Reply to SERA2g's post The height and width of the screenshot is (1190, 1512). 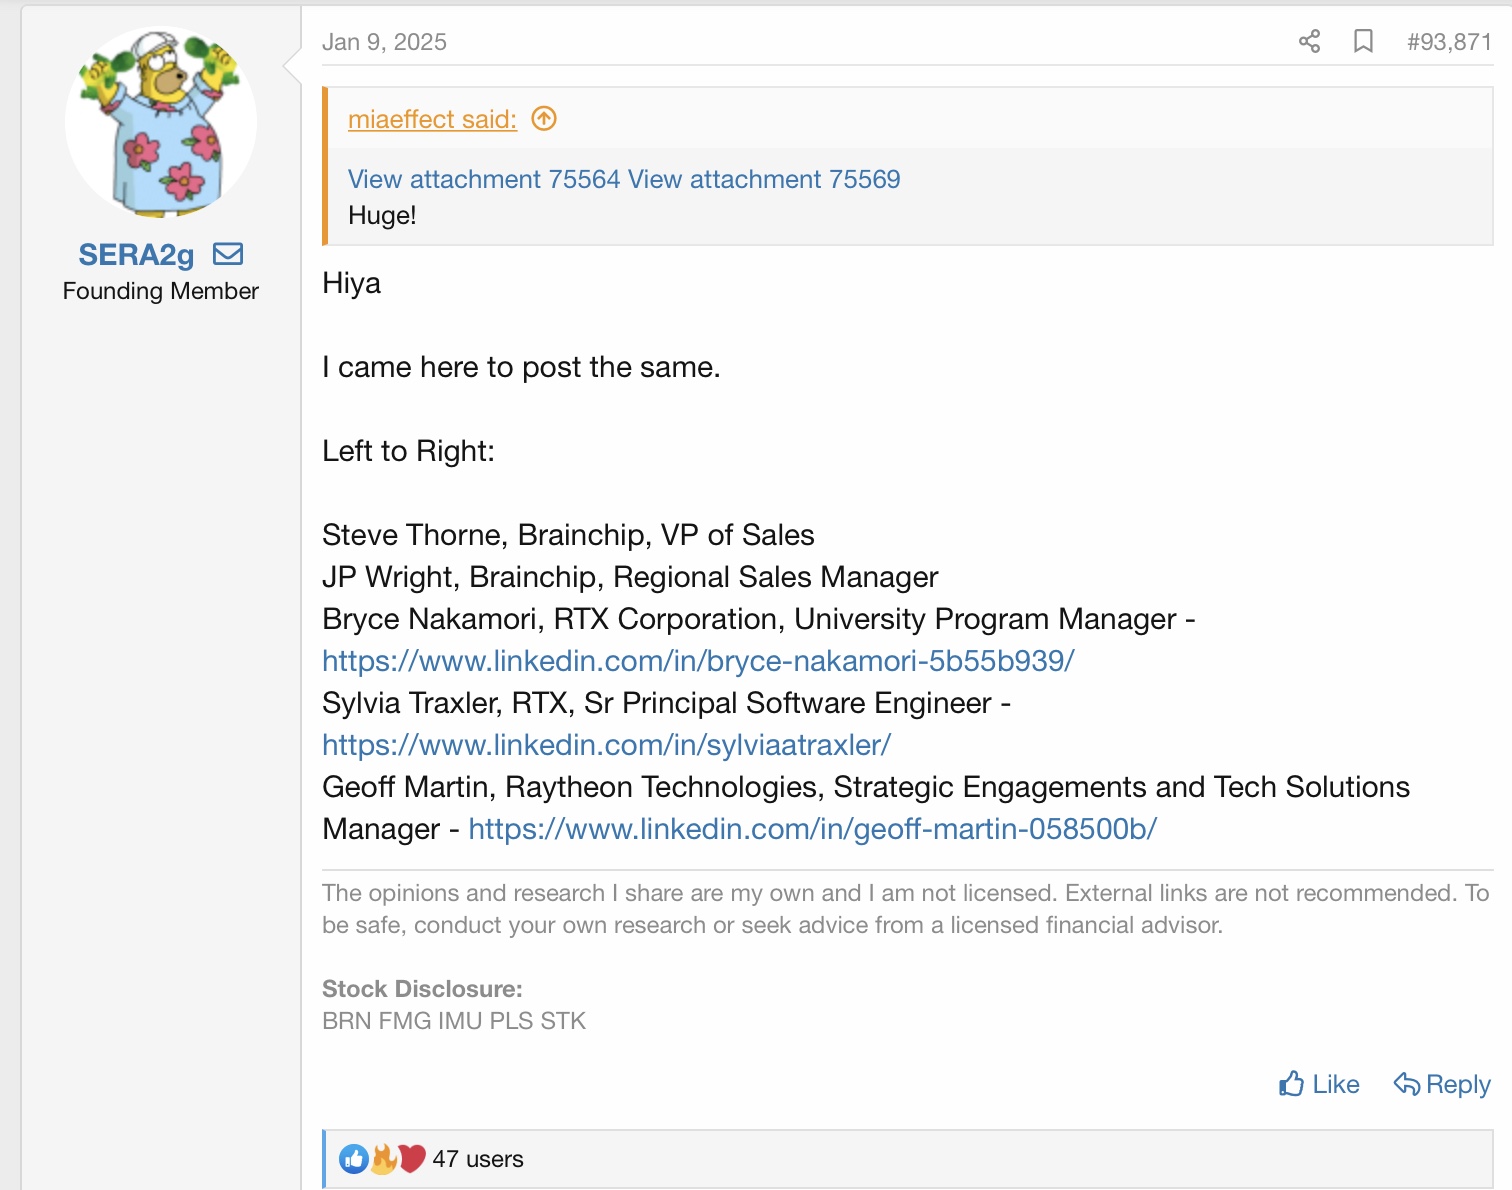point(1442,1084)
